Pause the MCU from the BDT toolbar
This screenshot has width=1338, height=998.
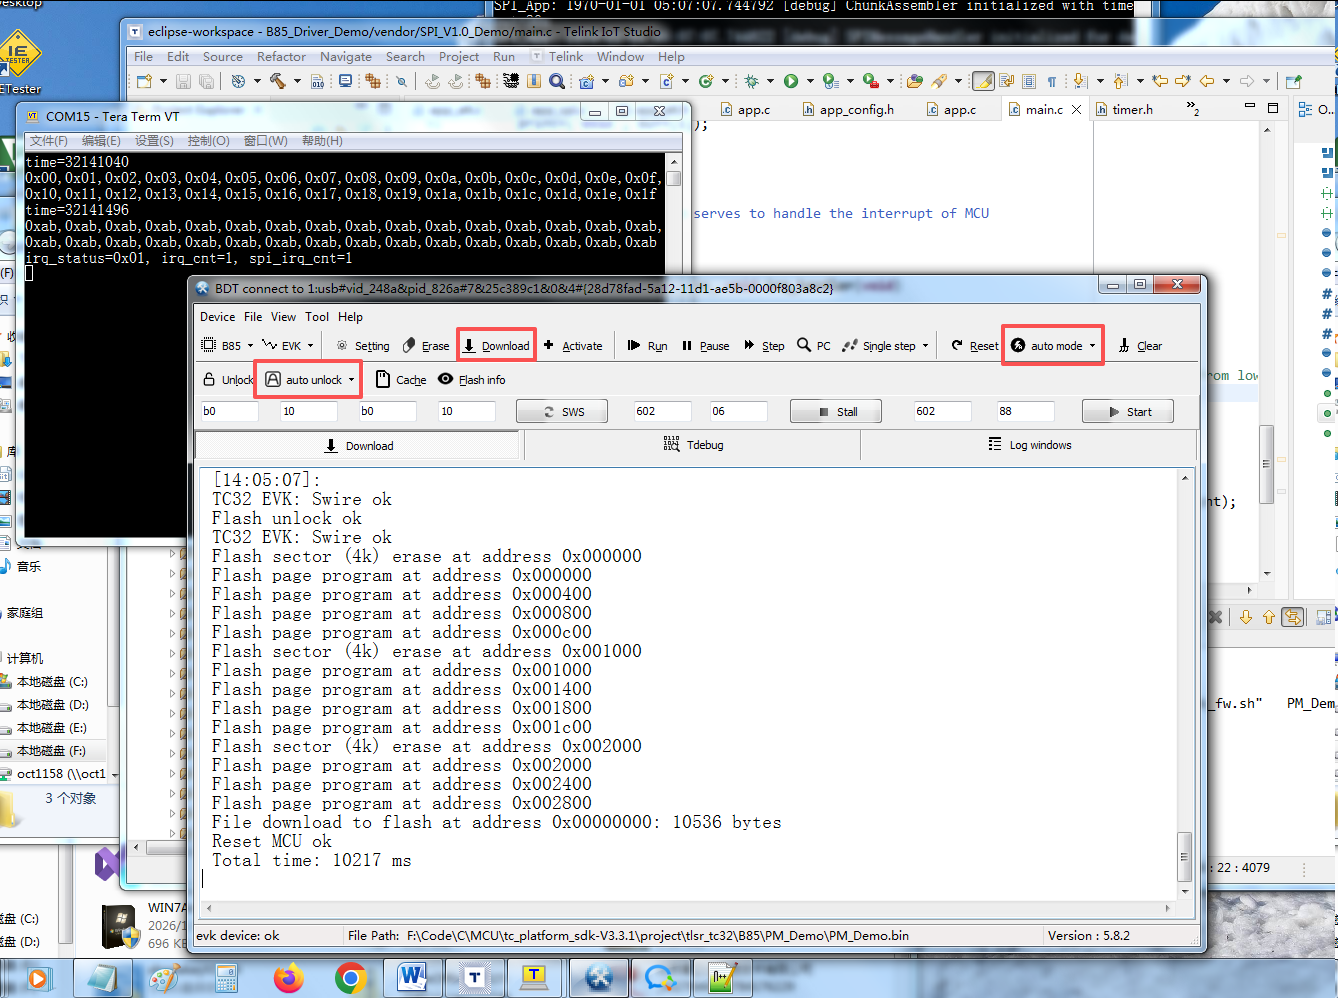(x=687, y=346)
